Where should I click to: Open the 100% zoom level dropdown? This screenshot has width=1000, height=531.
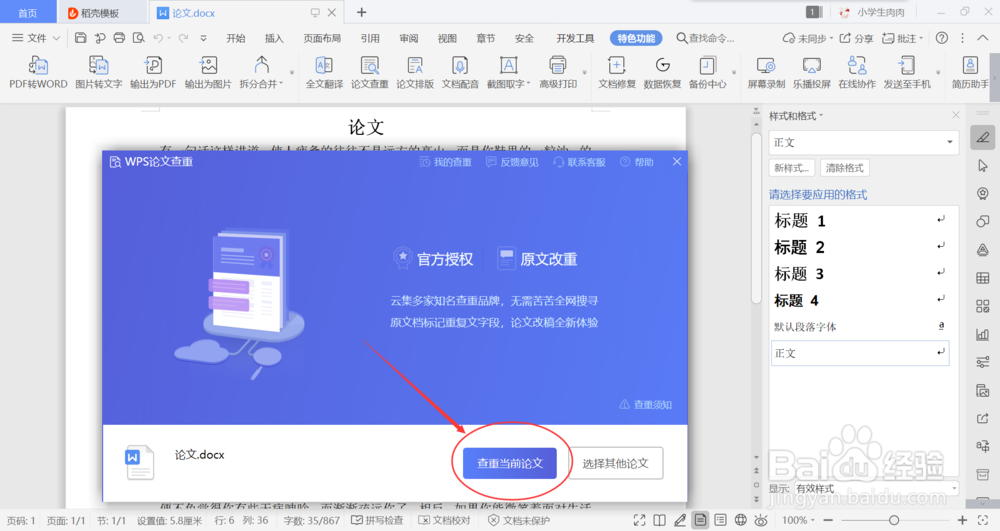(x=798, y=520)
